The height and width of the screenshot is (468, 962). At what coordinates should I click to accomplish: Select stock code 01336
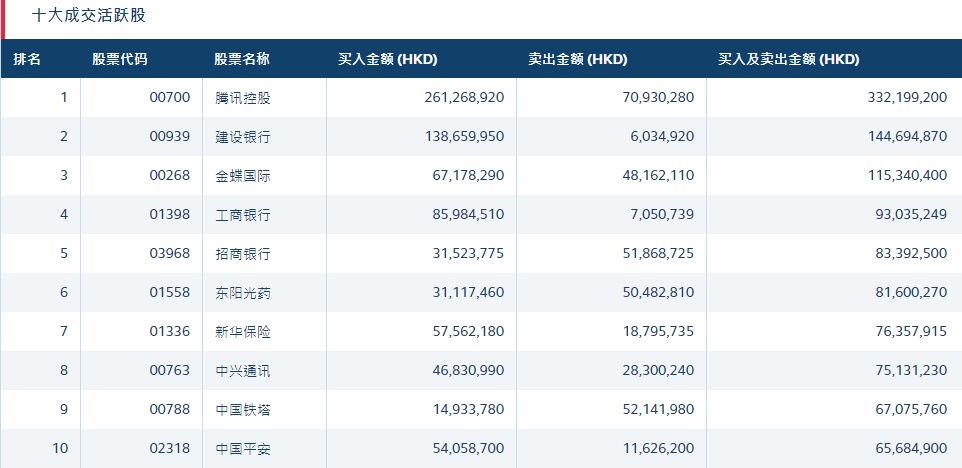click(170, 331)
